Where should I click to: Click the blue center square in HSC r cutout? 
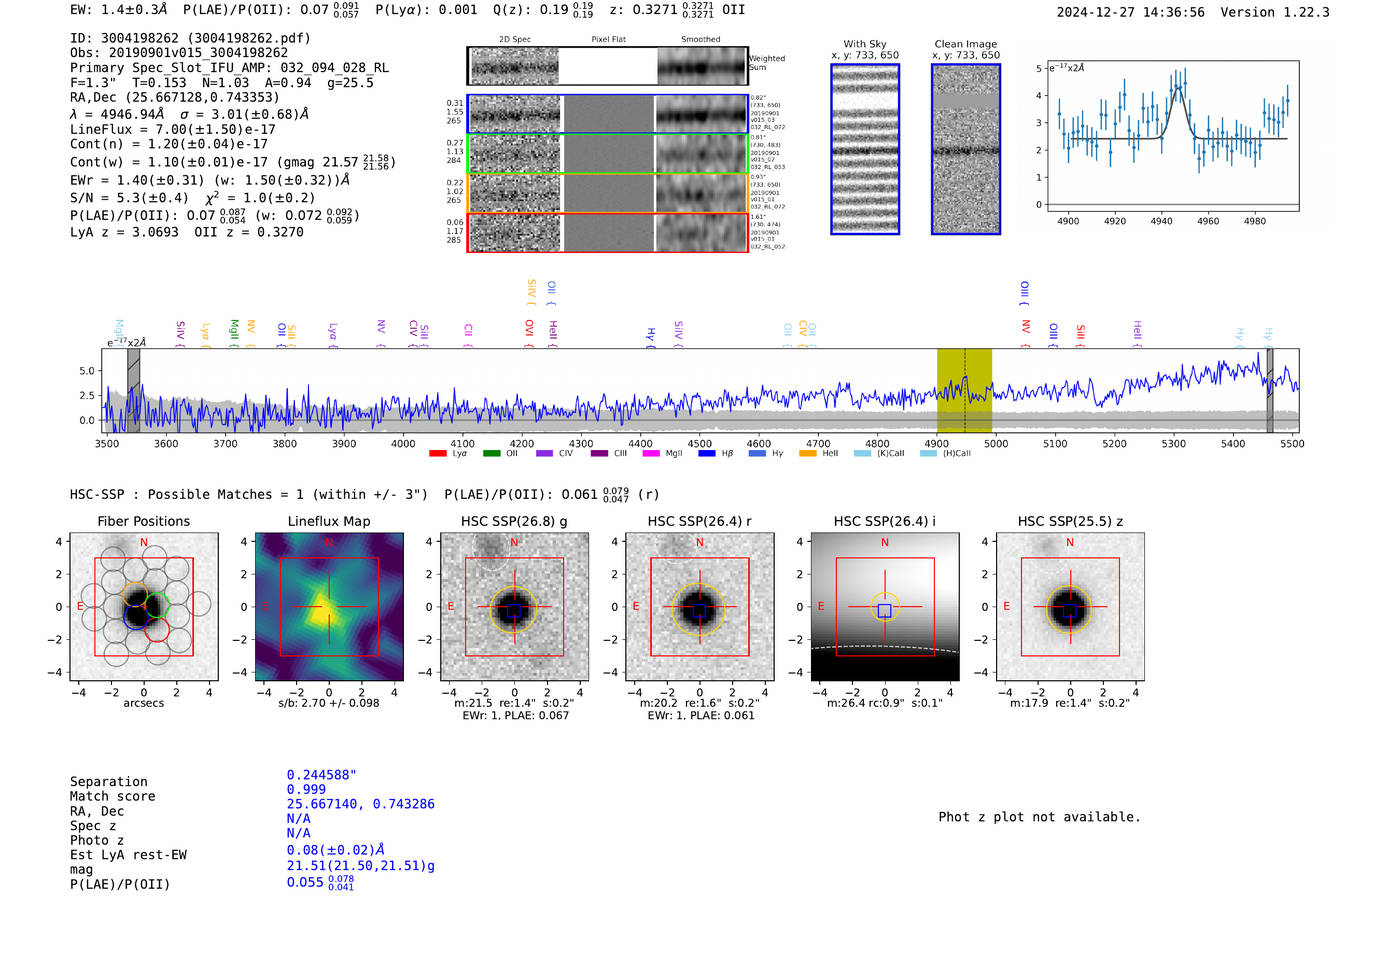coord(699,610)
